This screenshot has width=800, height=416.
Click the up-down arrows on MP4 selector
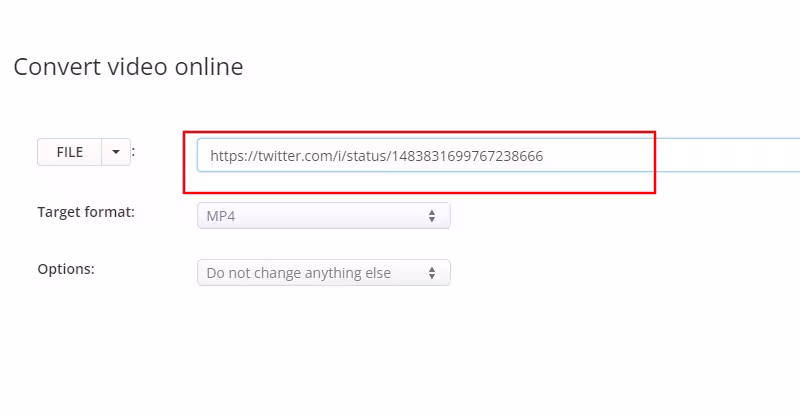click(x=432, y=216)
